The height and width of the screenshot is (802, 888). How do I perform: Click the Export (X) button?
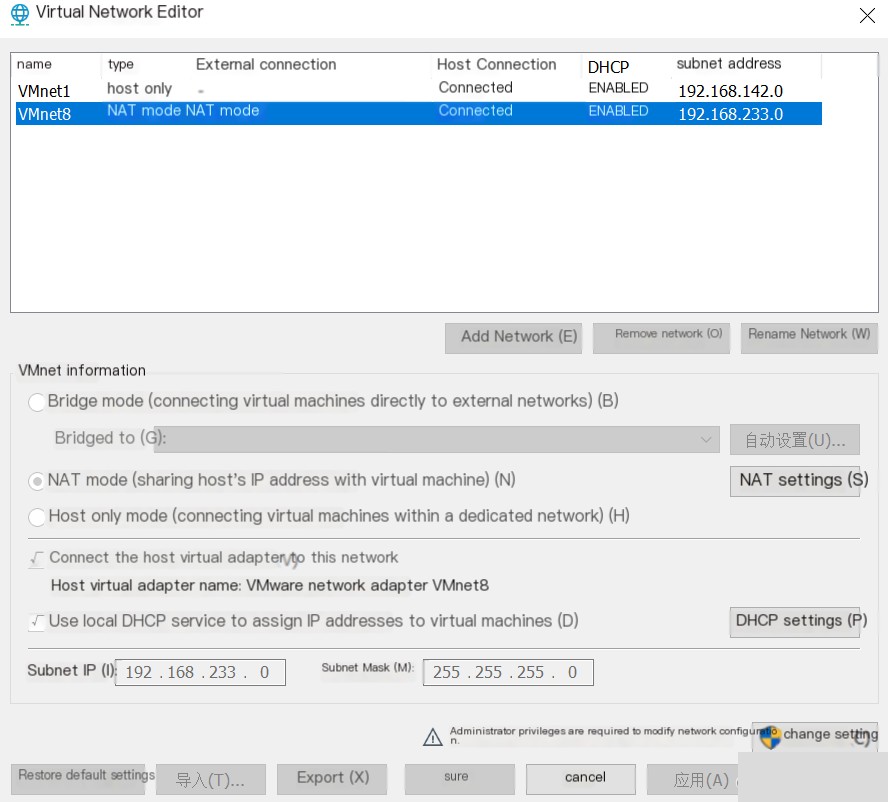pos(332,779)
